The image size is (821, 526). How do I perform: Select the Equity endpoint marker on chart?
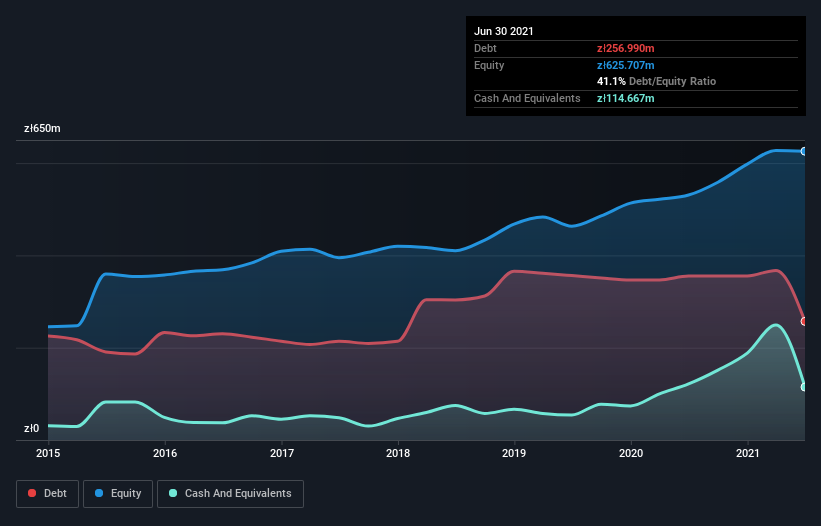[x=804, y=151]
